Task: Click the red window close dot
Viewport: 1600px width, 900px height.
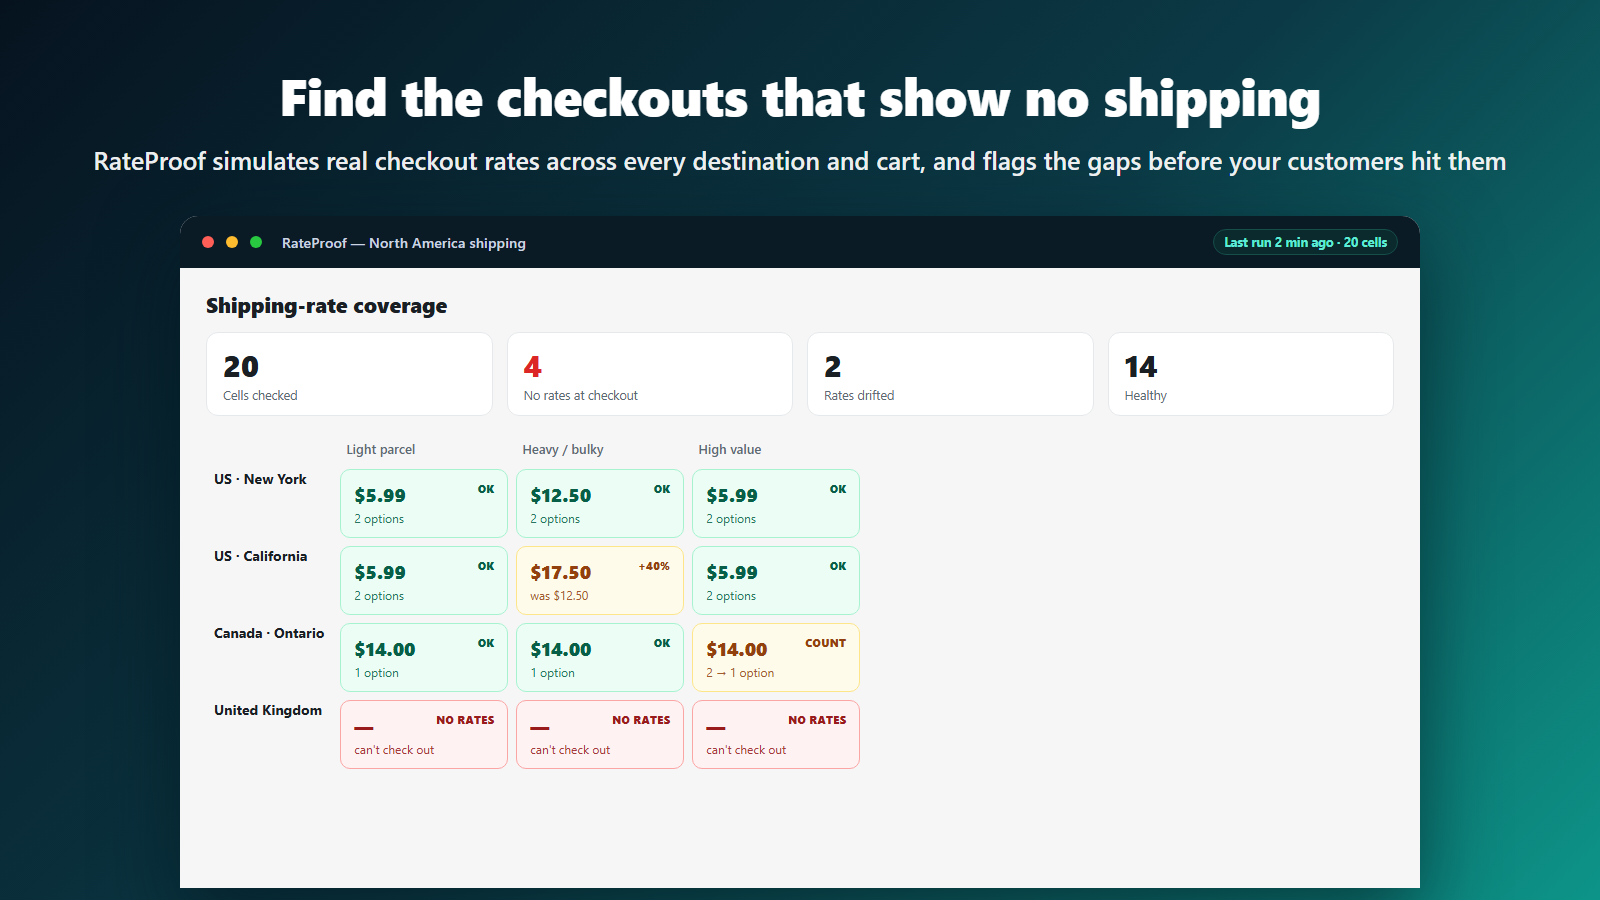Action: click(x=208, y=242)
